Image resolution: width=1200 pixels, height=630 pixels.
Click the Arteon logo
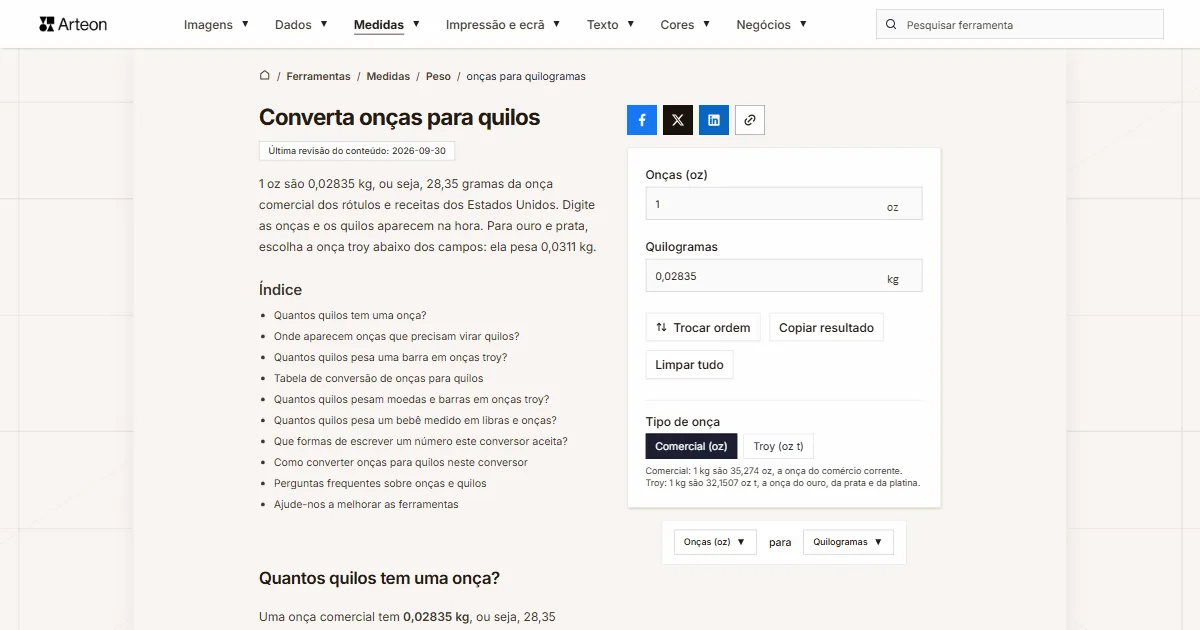click(x=73, y=24)
